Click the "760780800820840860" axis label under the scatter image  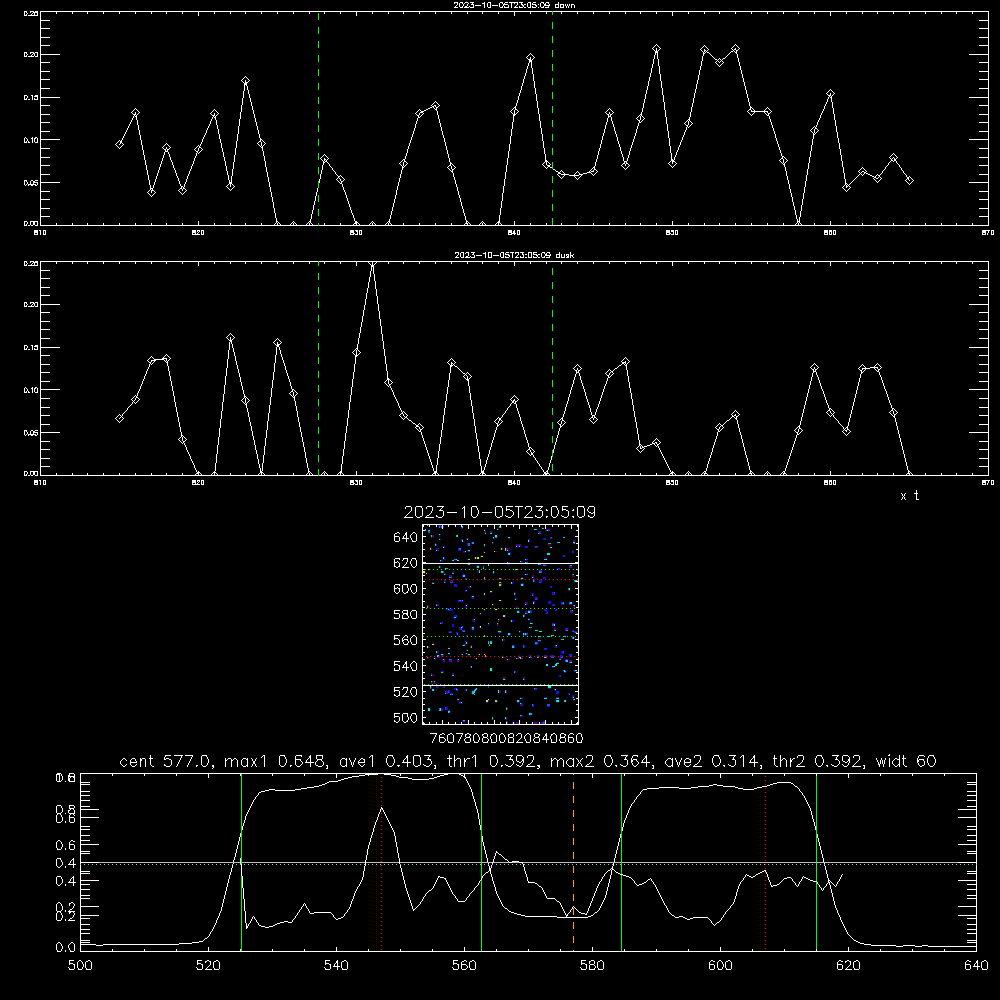point(506,739)
